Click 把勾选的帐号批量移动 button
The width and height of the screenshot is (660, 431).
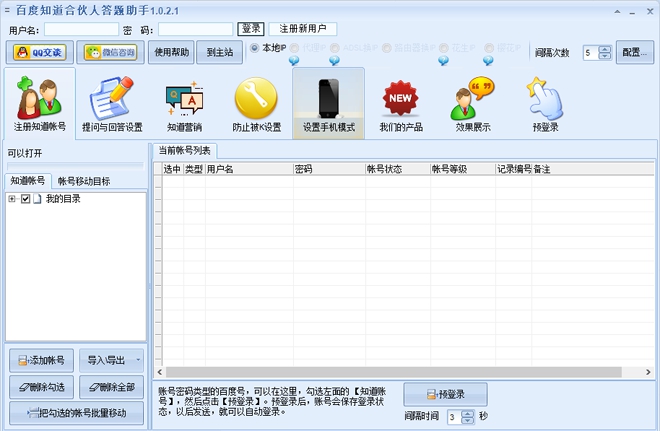point(76,413)
